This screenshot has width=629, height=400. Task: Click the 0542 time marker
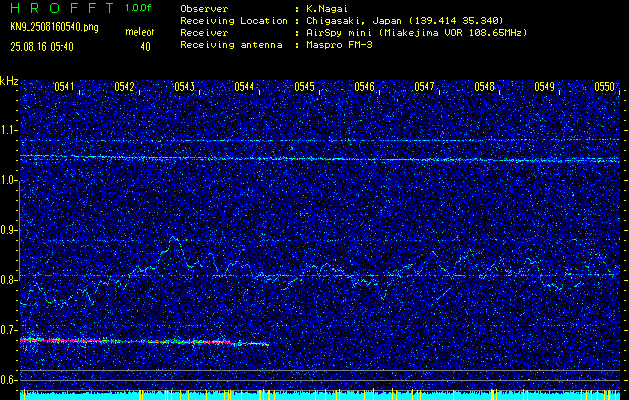point(124,87)
